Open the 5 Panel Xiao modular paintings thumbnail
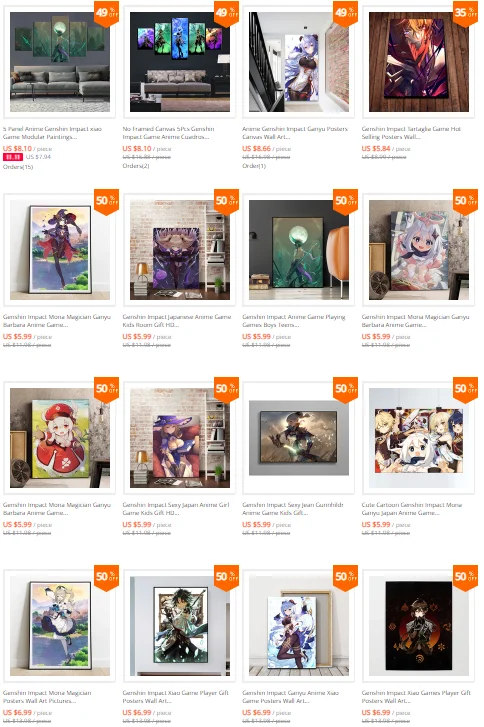484x727 pixels. [60, 62]
